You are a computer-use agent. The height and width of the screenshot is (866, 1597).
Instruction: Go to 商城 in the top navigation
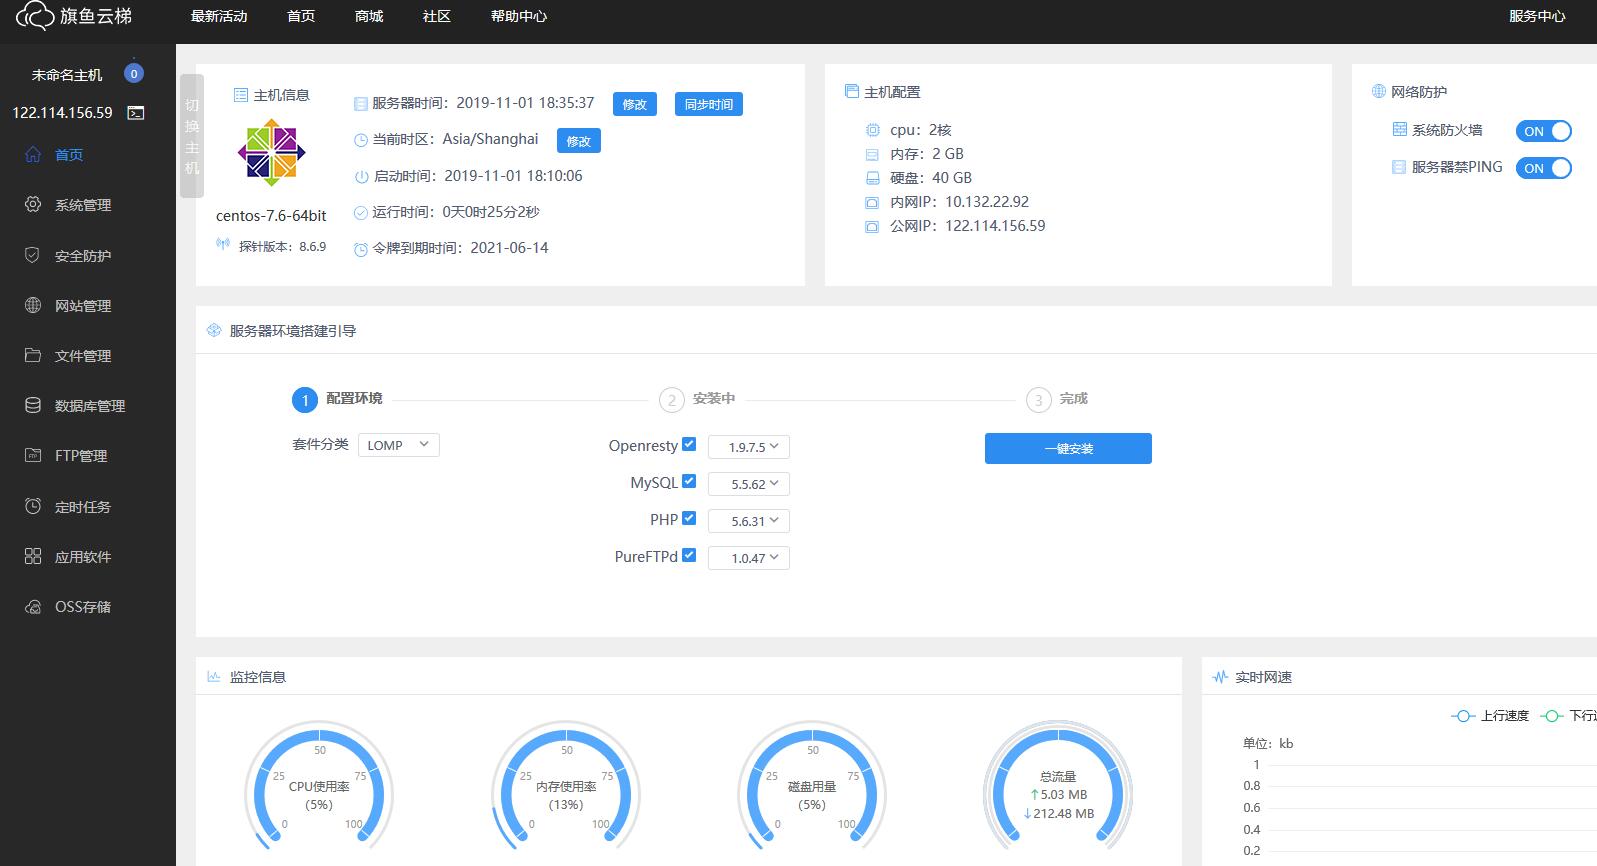point(369,17)
